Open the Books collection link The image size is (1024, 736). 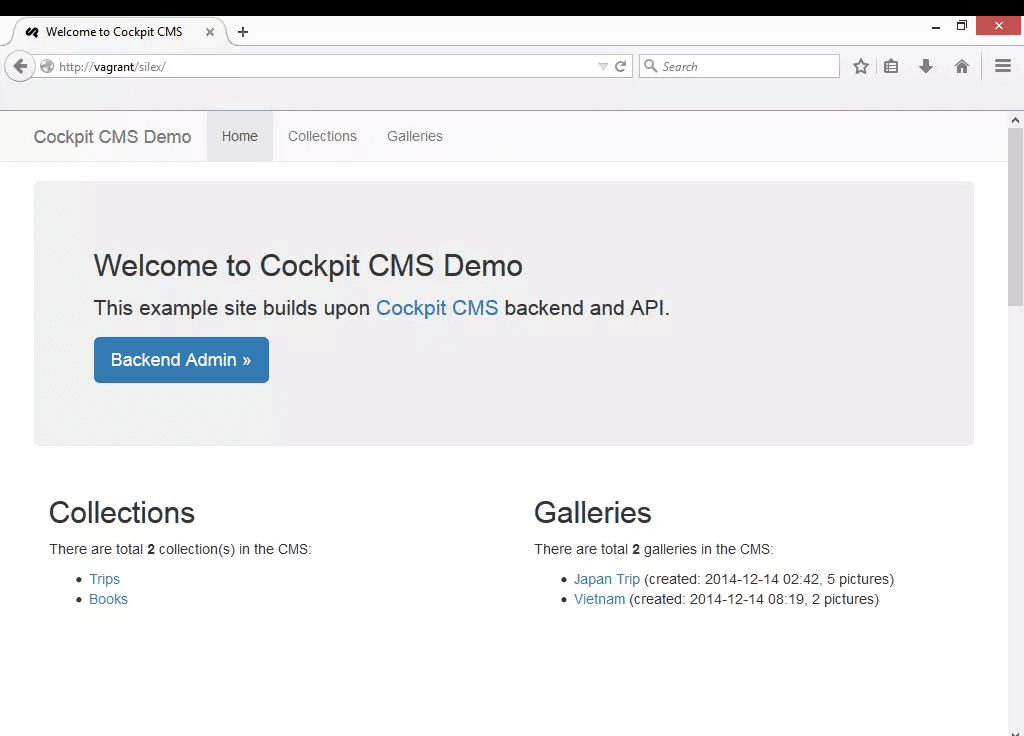point(108,599)
